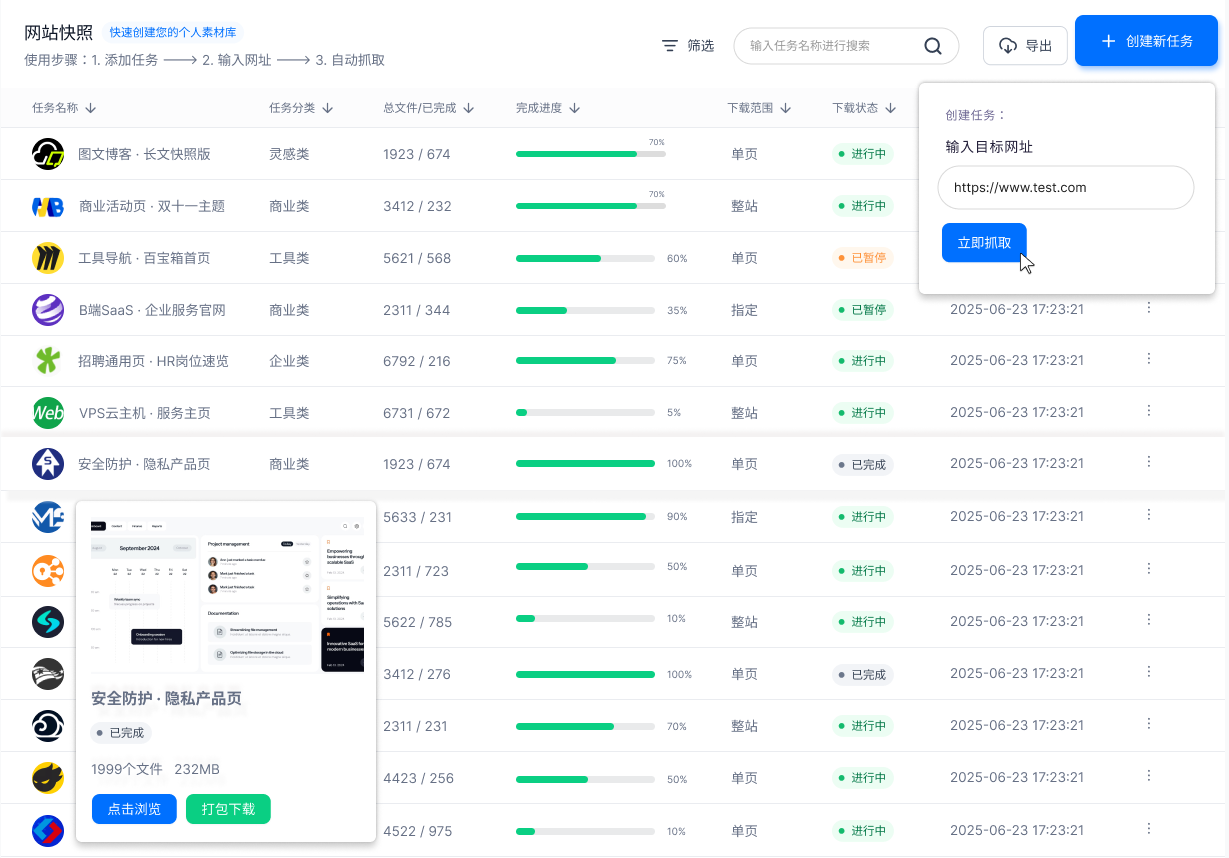Click the 导出 export cloud icon
The image size is (1229, 858).
click(1007, 45)
